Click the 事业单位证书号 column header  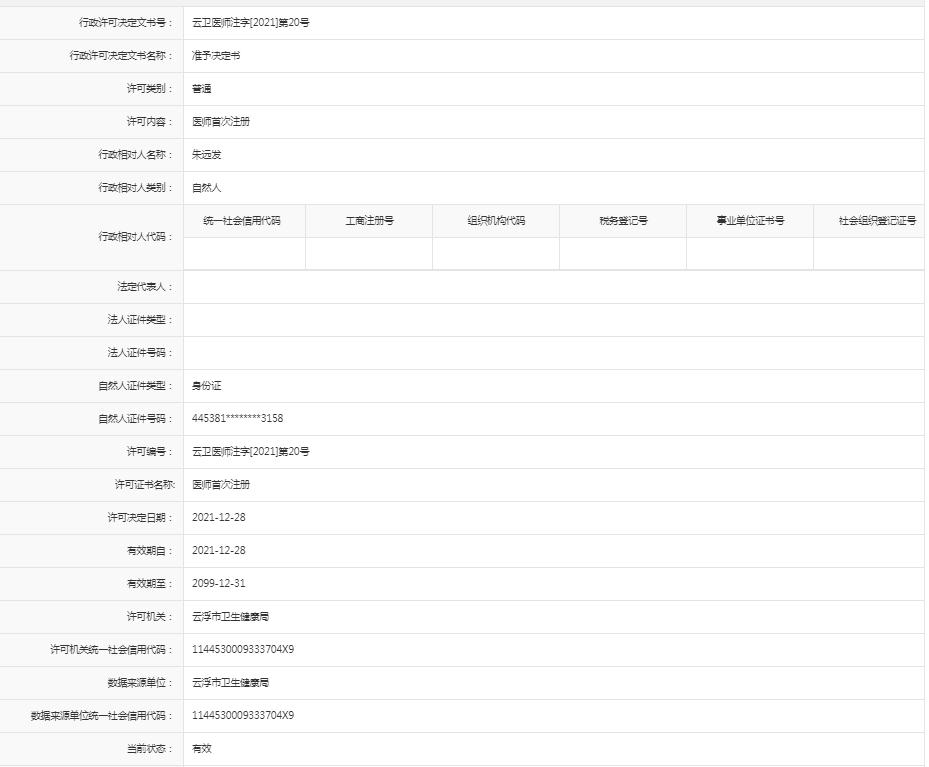pyautogui.click(x=749, y=221)
